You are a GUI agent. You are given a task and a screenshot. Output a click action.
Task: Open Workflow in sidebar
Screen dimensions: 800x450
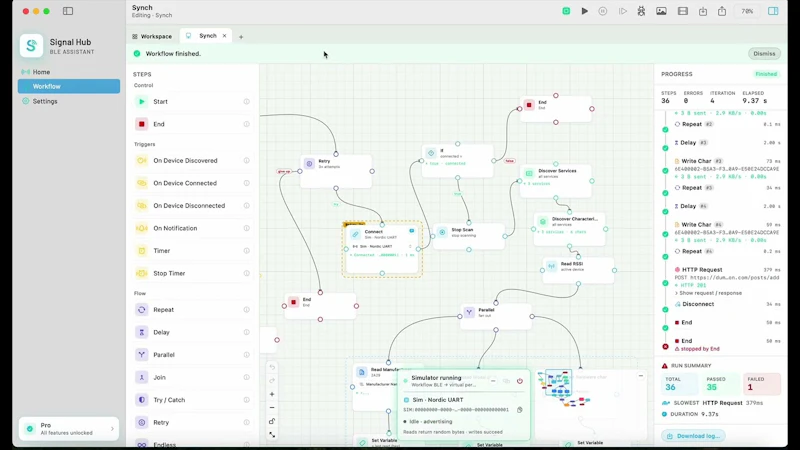click(x=69, y=86)
